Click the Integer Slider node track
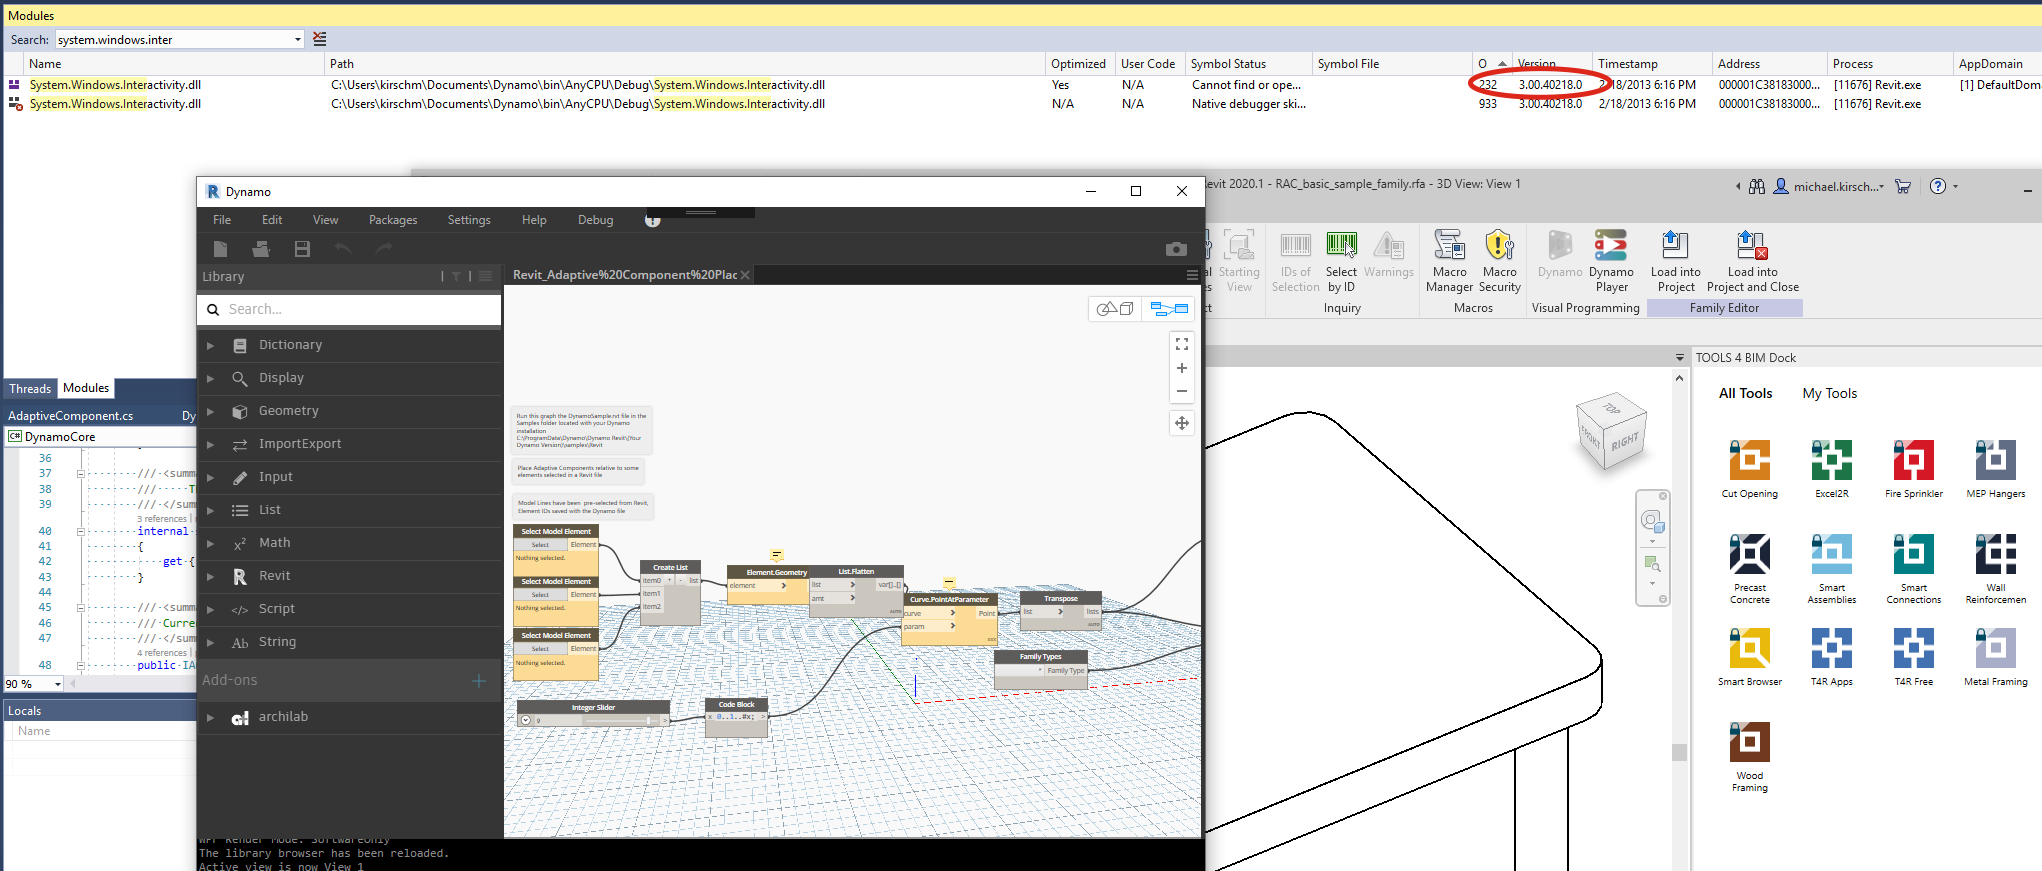This screenshot has height=871, width=2042. [x=595, y=720]
